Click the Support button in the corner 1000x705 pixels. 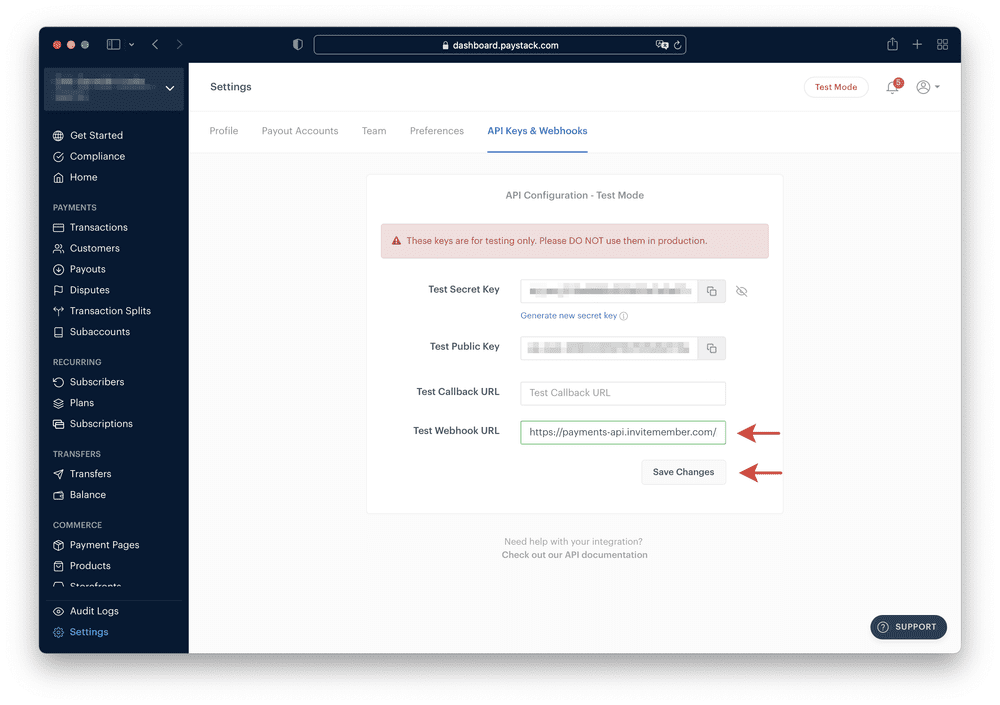(x=908, y=627)
